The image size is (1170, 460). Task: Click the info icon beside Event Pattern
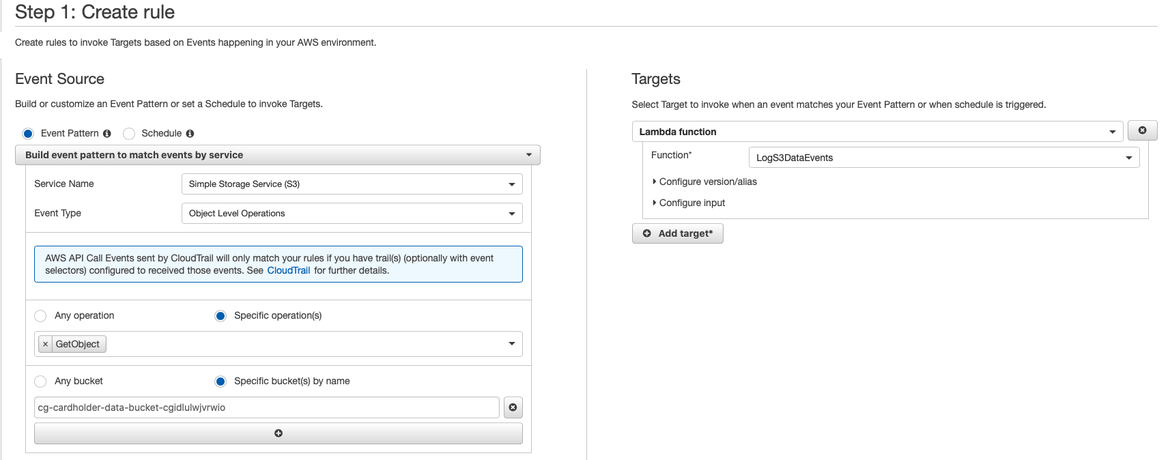coord(107,133)
